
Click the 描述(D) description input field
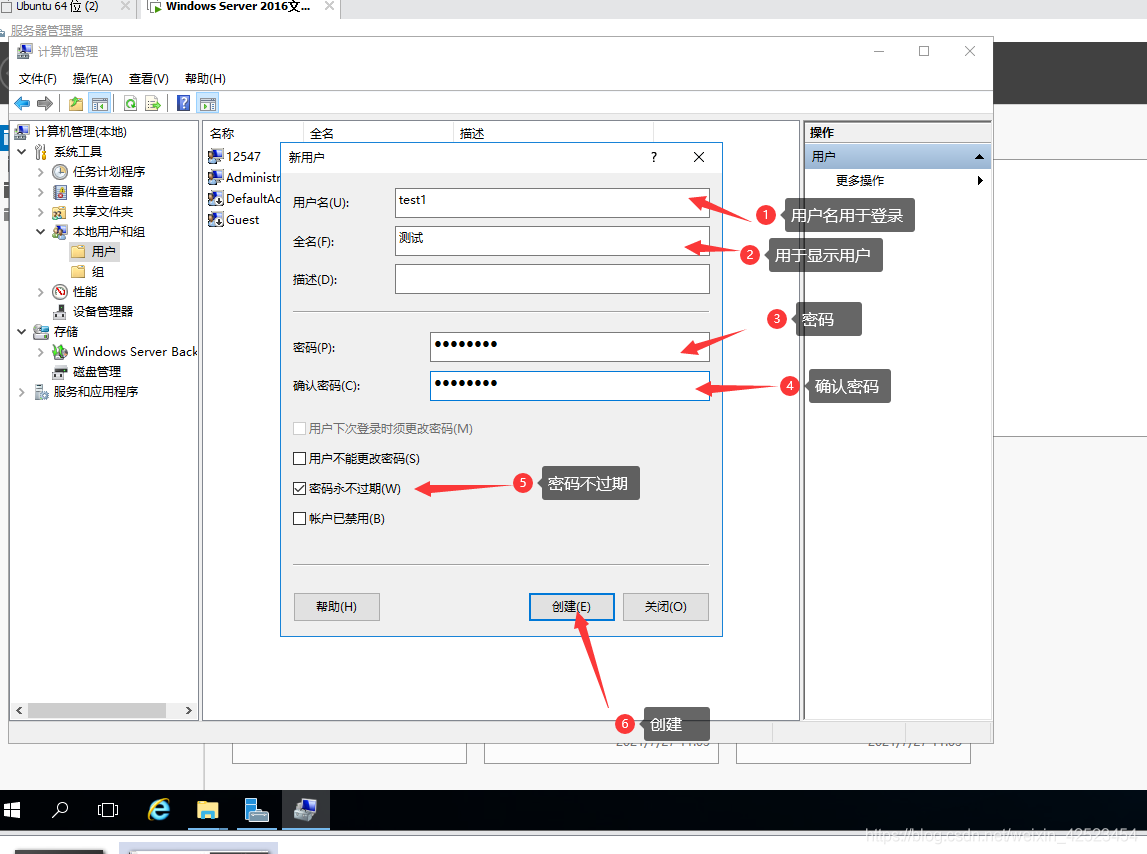(552, 279)
